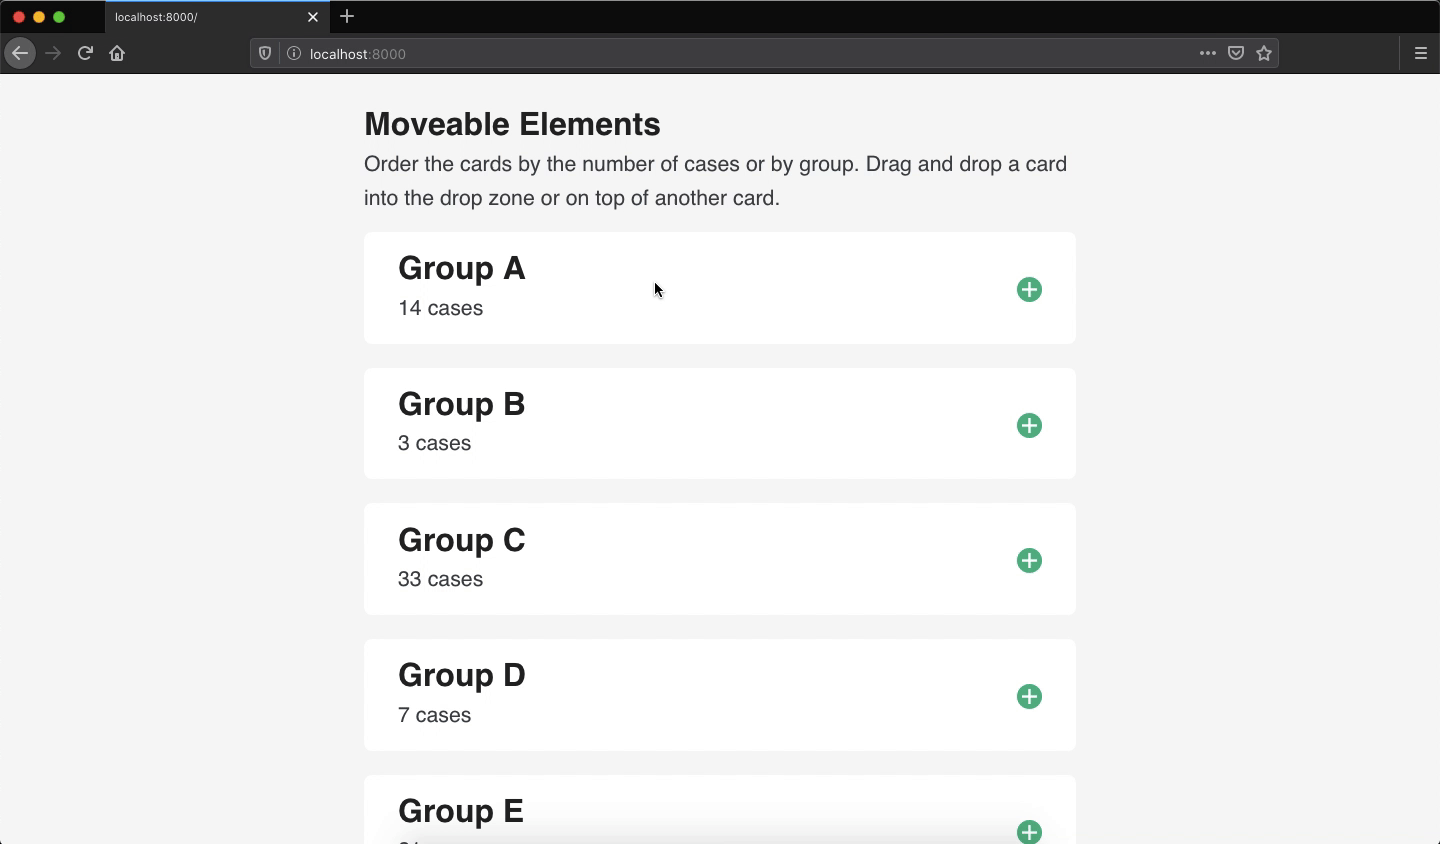Click the "7 cases" text
1440x844 pixels.
coord(435,715)
